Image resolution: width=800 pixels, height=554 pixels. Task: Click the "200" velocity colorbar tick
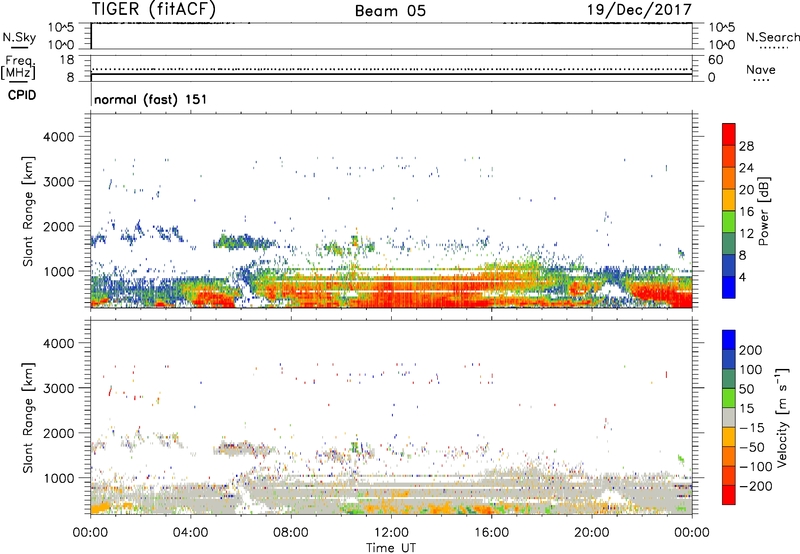[x=751, y=350]
